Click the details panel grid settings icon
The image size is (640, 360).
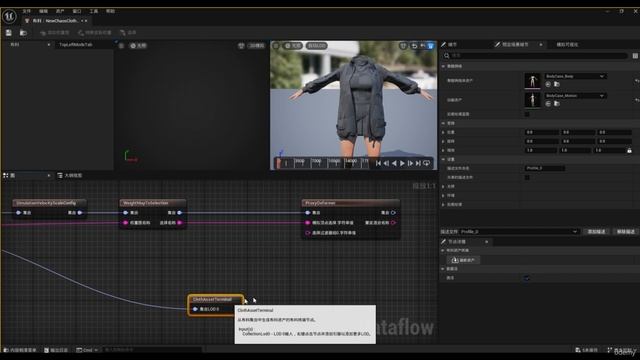click(x=635, y=56)
